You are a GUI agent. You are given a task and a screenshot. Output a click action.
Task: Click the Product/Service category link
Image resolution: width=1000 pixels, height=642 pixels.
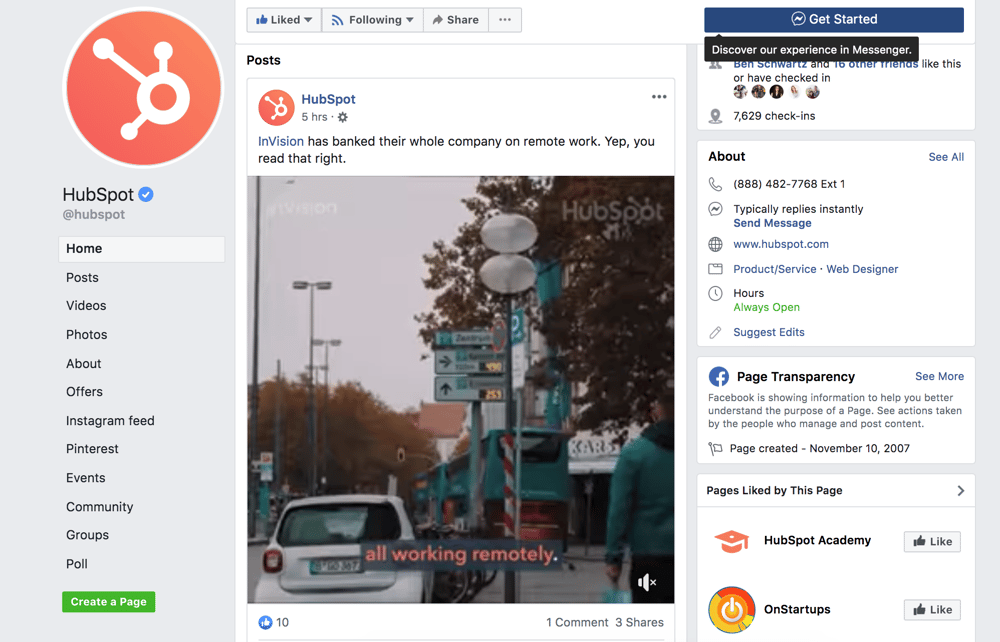(774, 269)
